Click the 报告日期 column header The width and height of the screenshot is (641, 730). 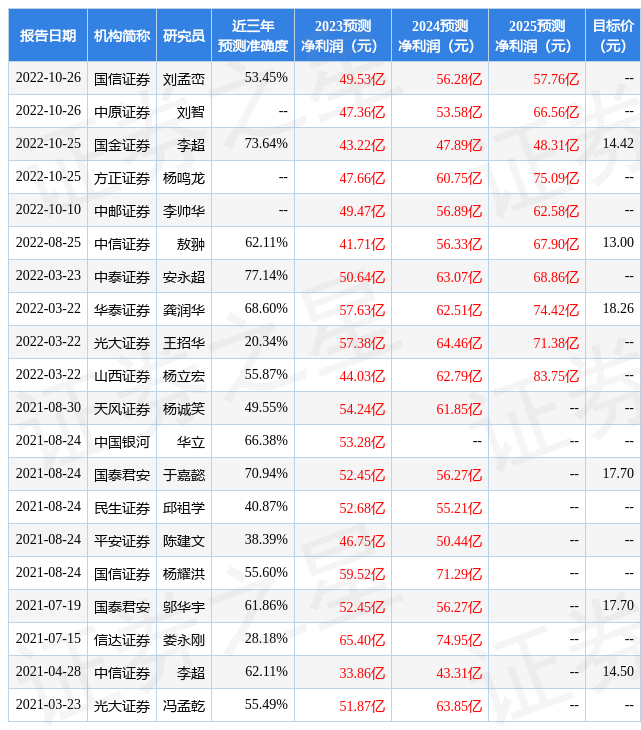48,35
